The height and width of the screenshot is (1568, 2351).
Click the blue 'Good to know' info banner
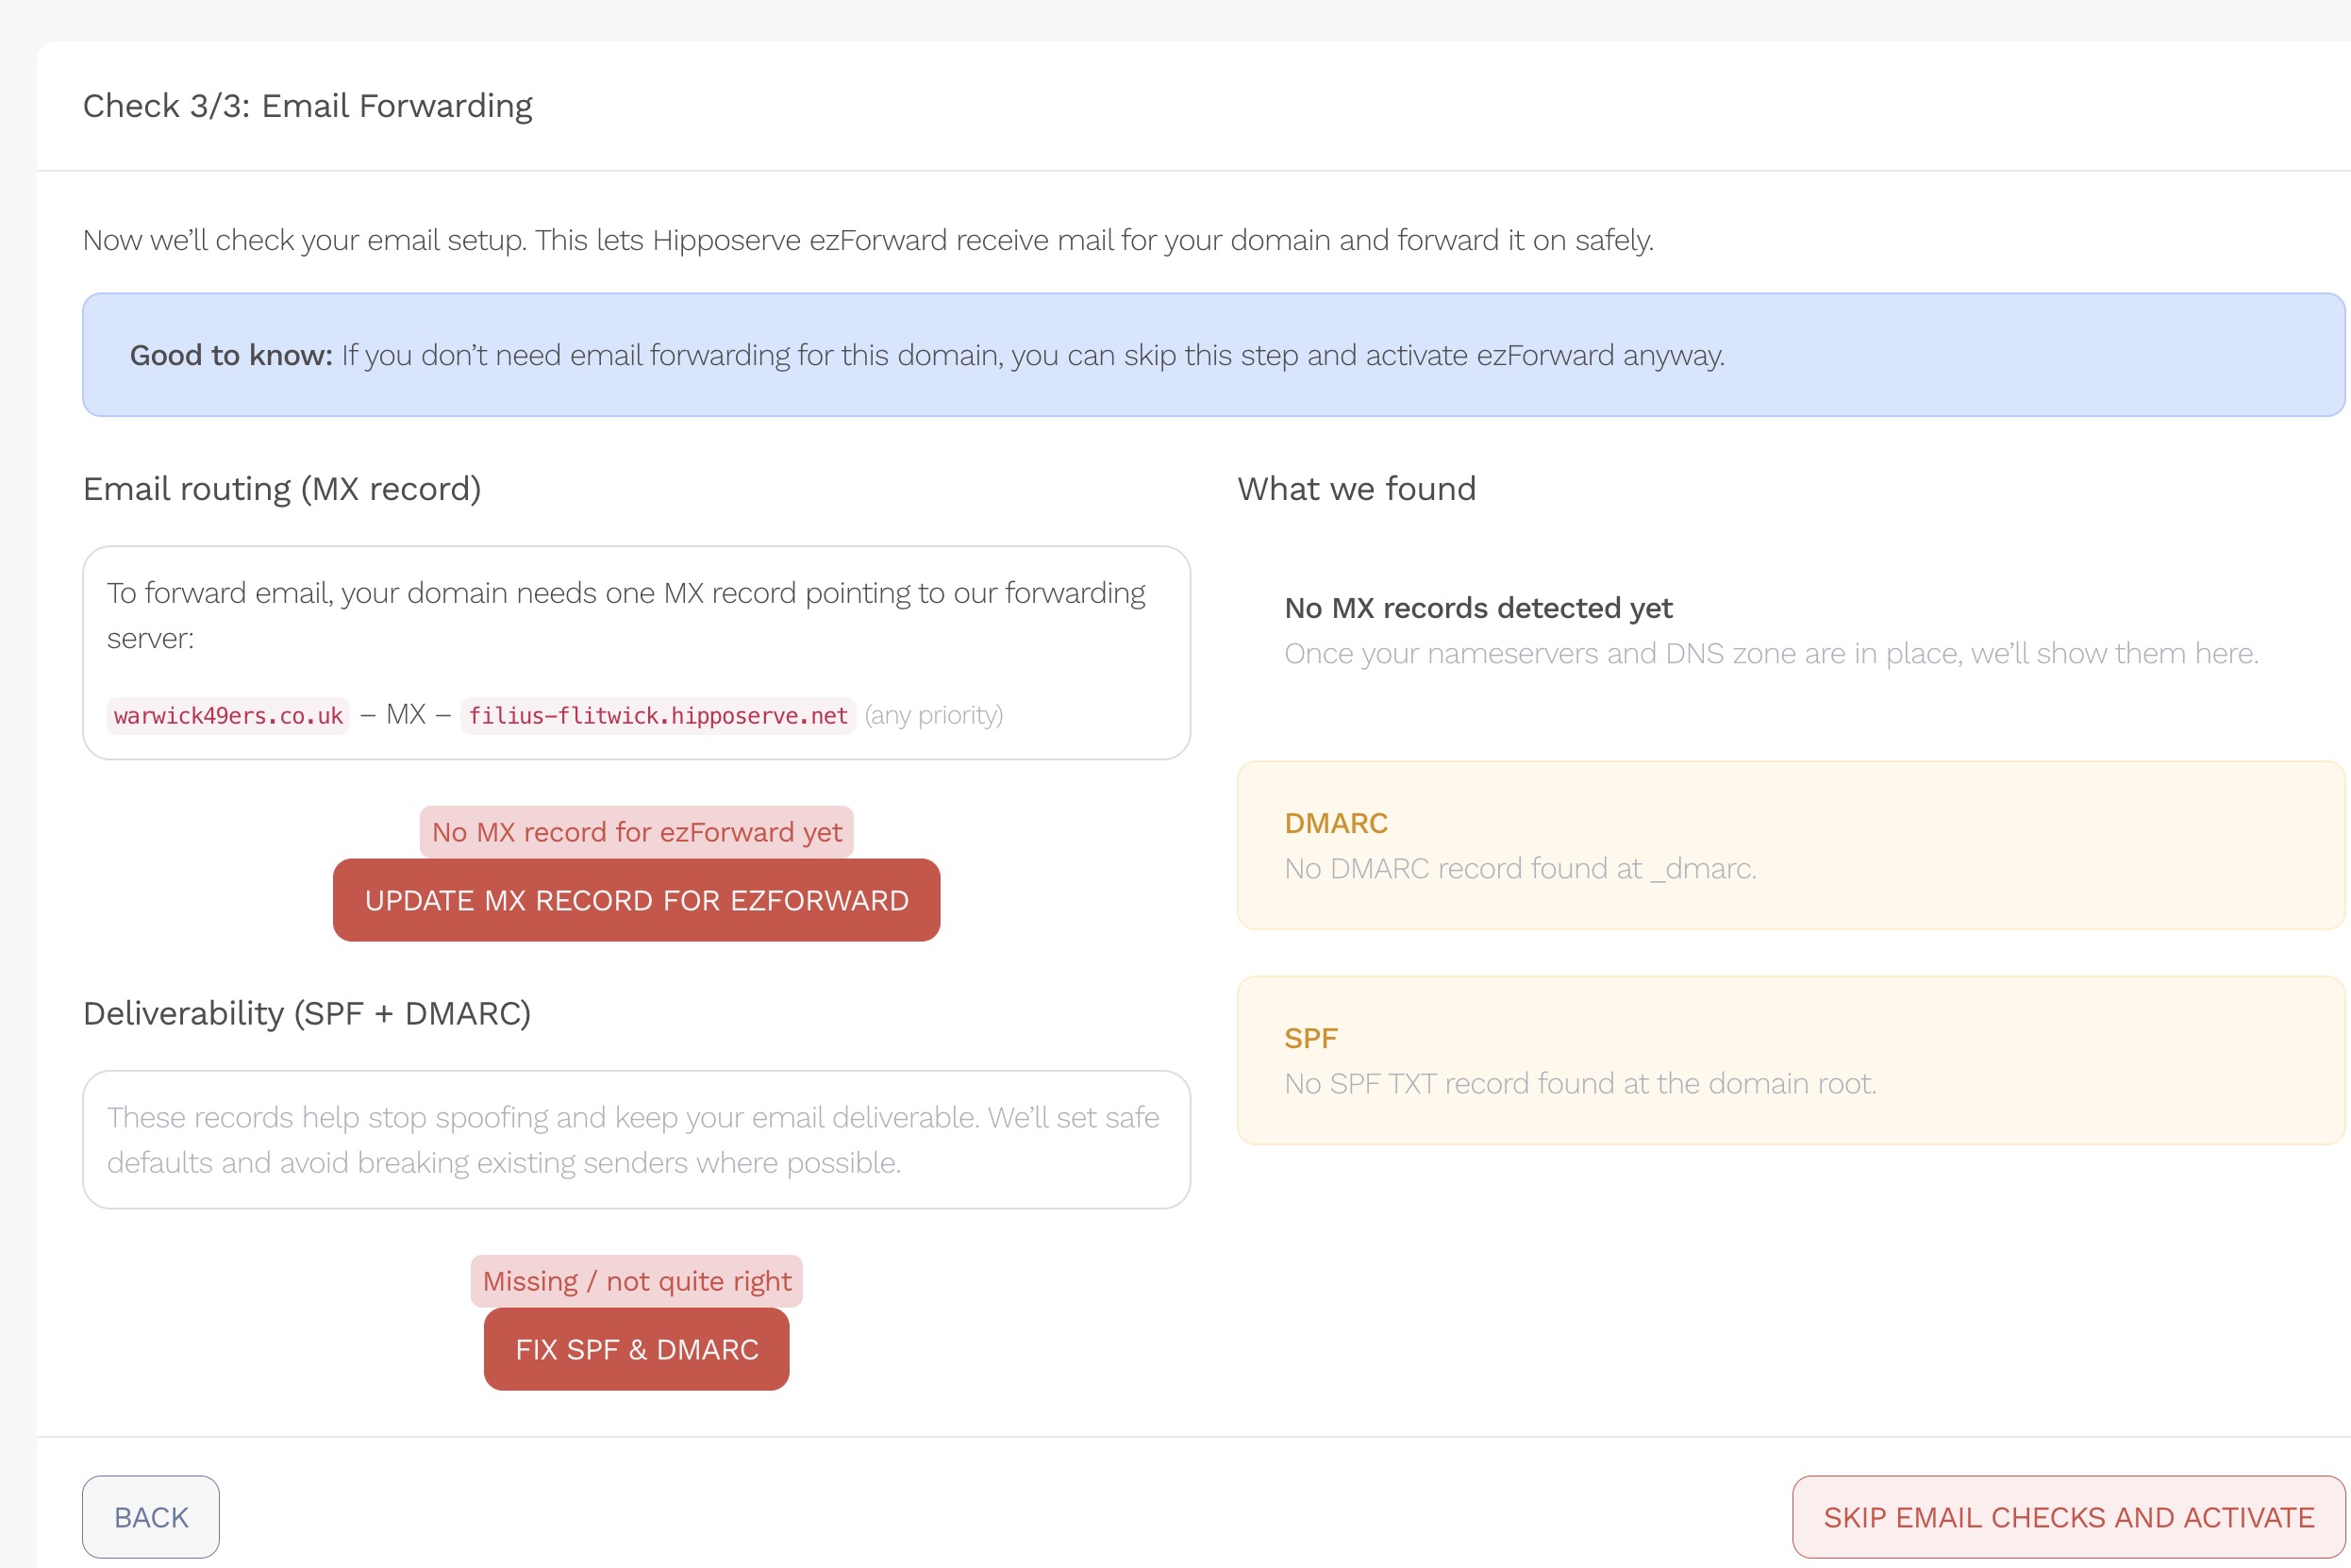tap(1212, 355)
